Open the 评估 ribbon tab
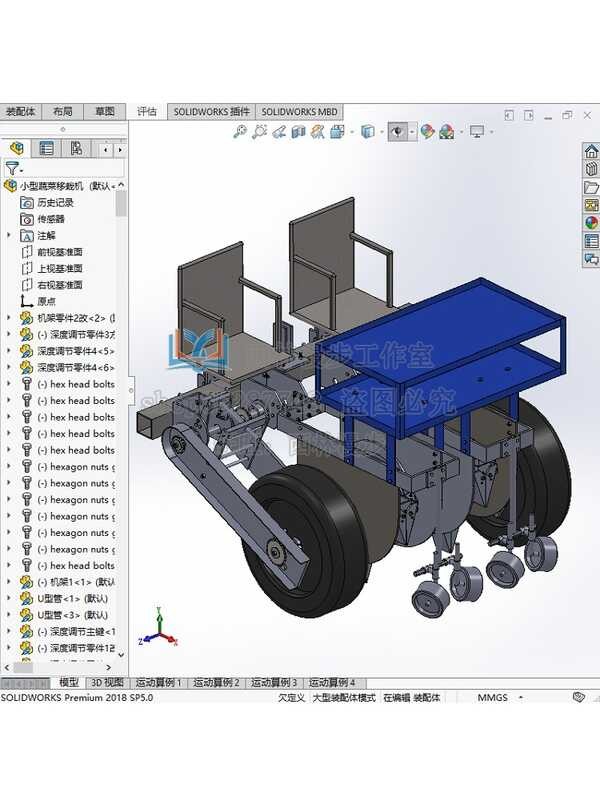The width and height of the screenshot is (600, 800). point(147,112)
